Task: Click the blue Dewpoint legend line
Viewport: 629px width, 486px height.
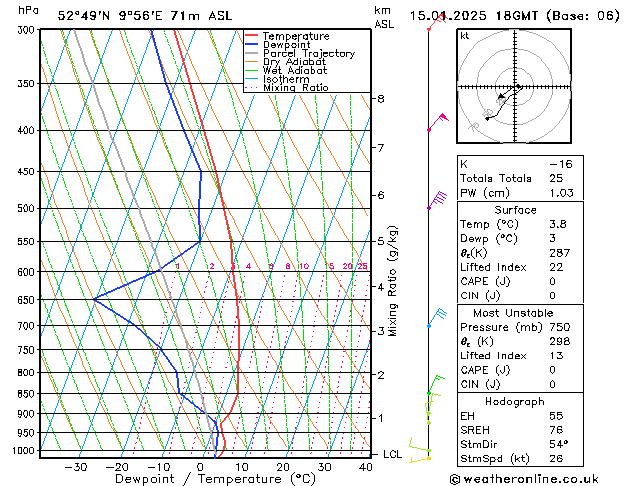Action: click(x=251, y=44)
